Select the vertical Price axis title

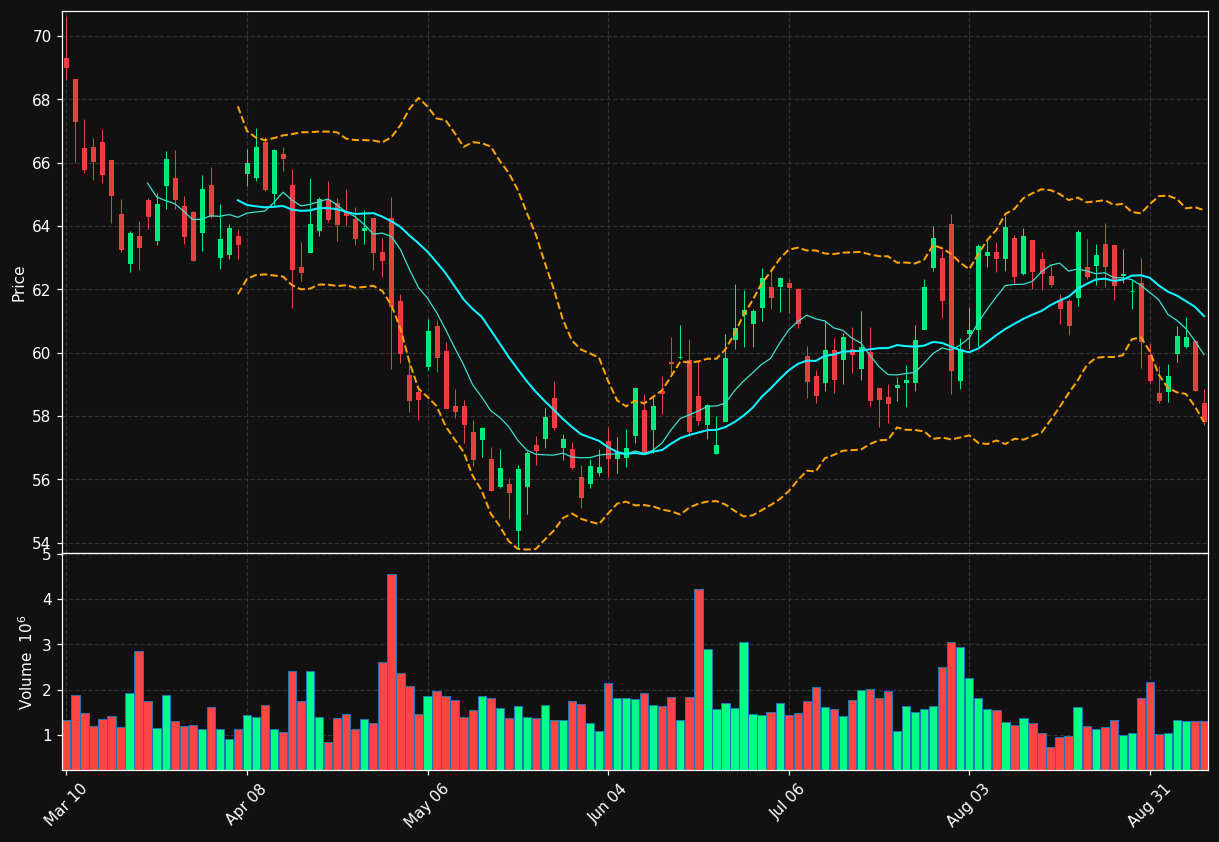tap(18, 283)
